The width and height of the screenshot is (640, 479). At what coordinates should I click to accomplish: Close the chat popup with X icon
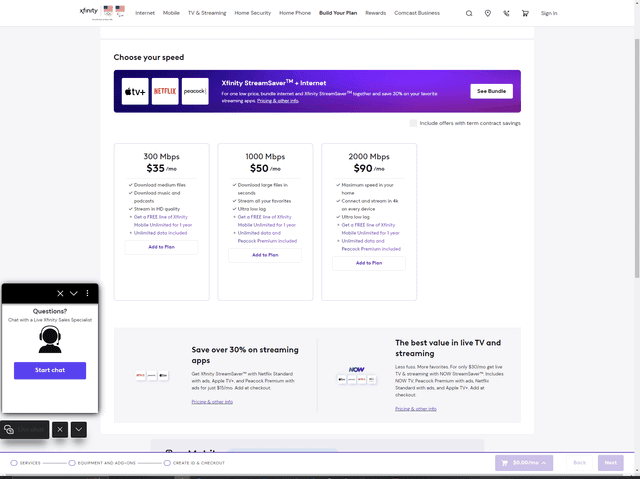point(60,293)
